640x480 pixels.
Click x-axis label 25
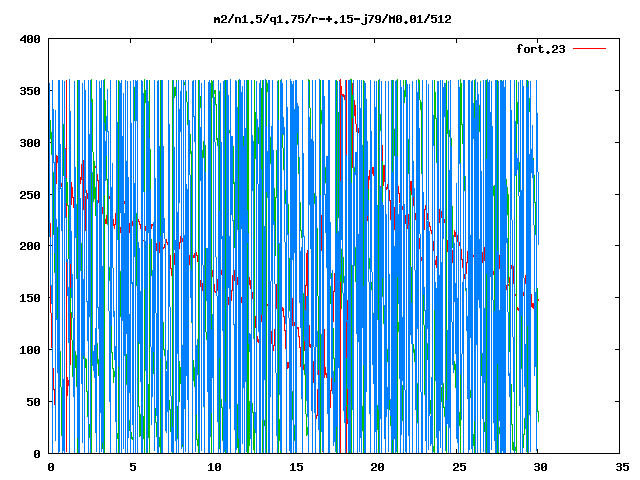[459, 467]
